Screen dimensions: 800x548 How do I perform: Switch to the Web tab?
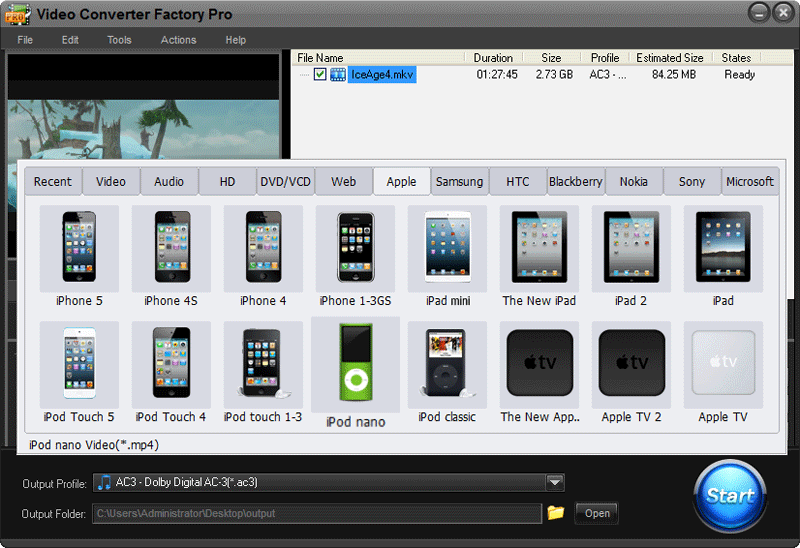[343, 182]
